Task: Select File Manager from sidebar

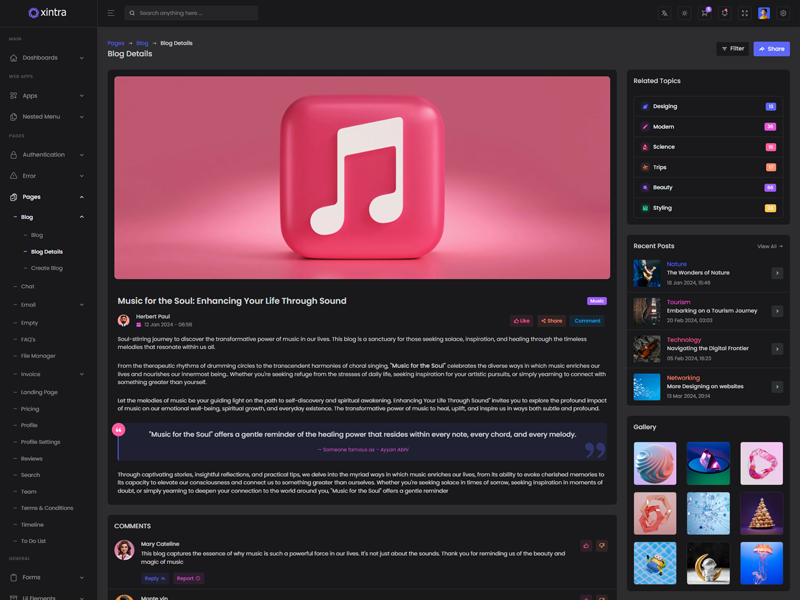Action: pos(38,356)
